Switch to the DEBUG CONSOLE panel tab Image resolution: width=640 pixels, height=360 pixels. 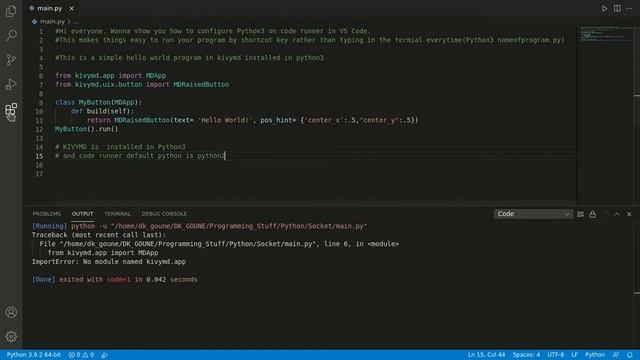click(x=164, y=214)
